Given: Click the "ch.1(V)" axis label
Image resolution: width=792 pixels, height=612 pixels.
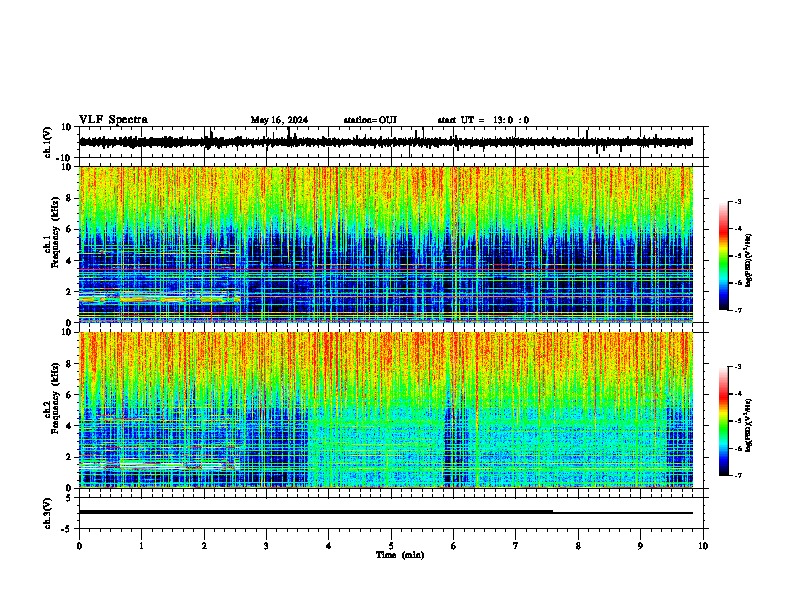Looking at the screenshot, I should click(48, 142).
